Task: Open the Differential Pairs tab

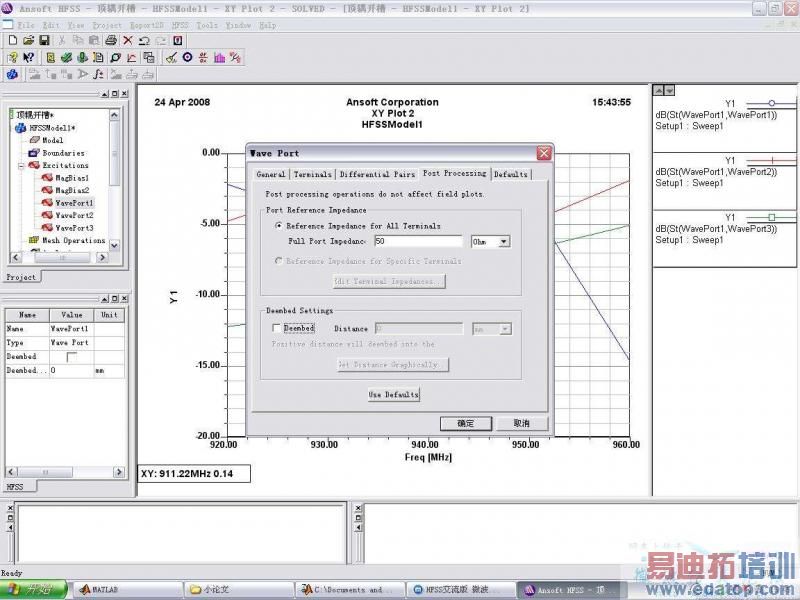Action: 377,174
